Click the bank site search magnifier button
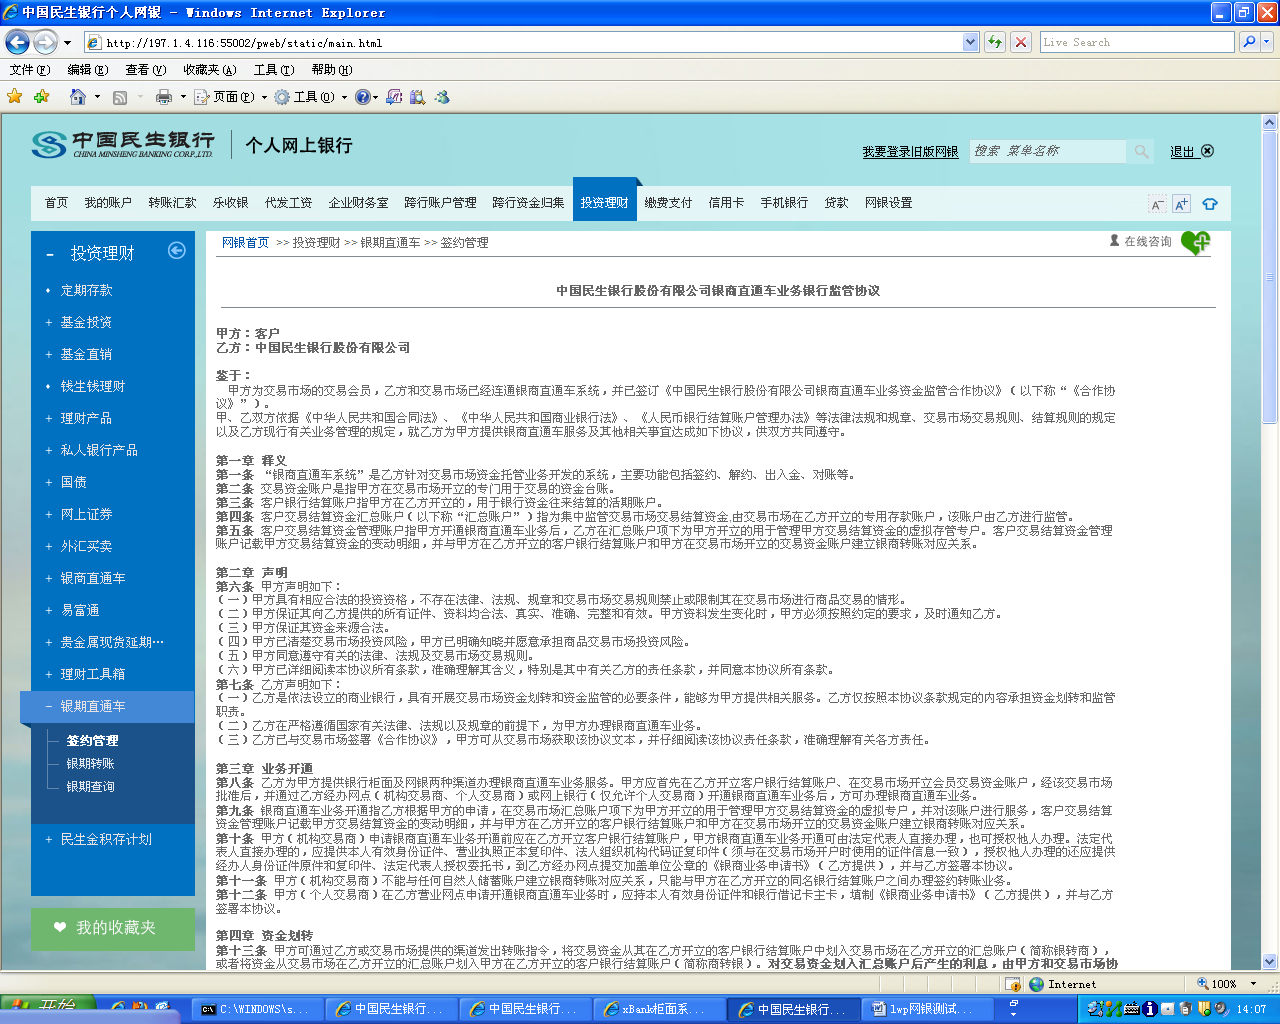This screenshot has height=1024, width=1280. pos(1140,151)
